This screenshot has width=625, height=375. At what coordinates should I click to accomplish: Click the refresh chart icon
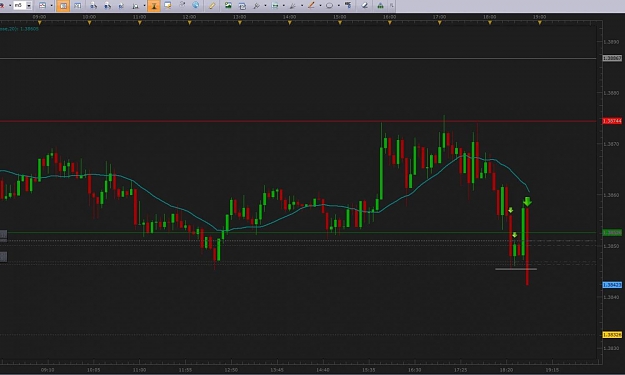pyautogui.click(x=182, y=5)
